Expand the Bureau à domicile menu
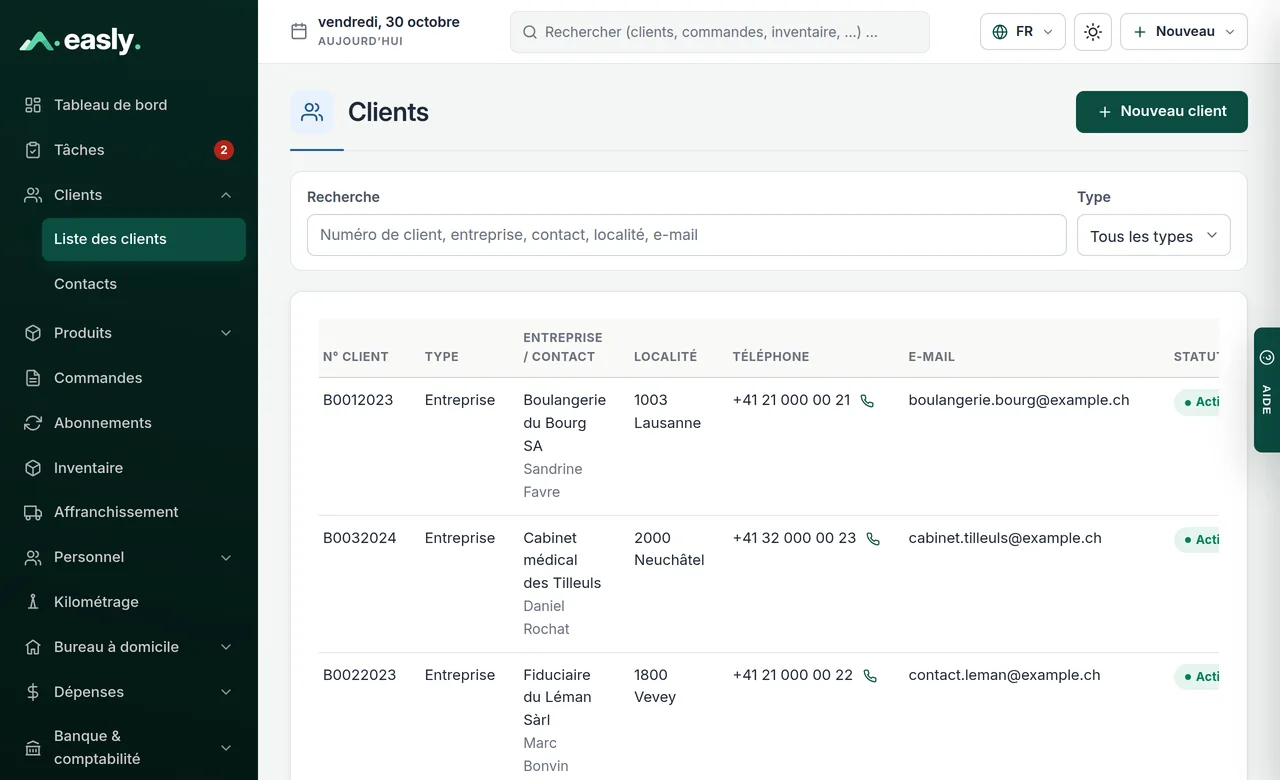Viewport: 1280px width, 780px height. [x=226, y=647]
